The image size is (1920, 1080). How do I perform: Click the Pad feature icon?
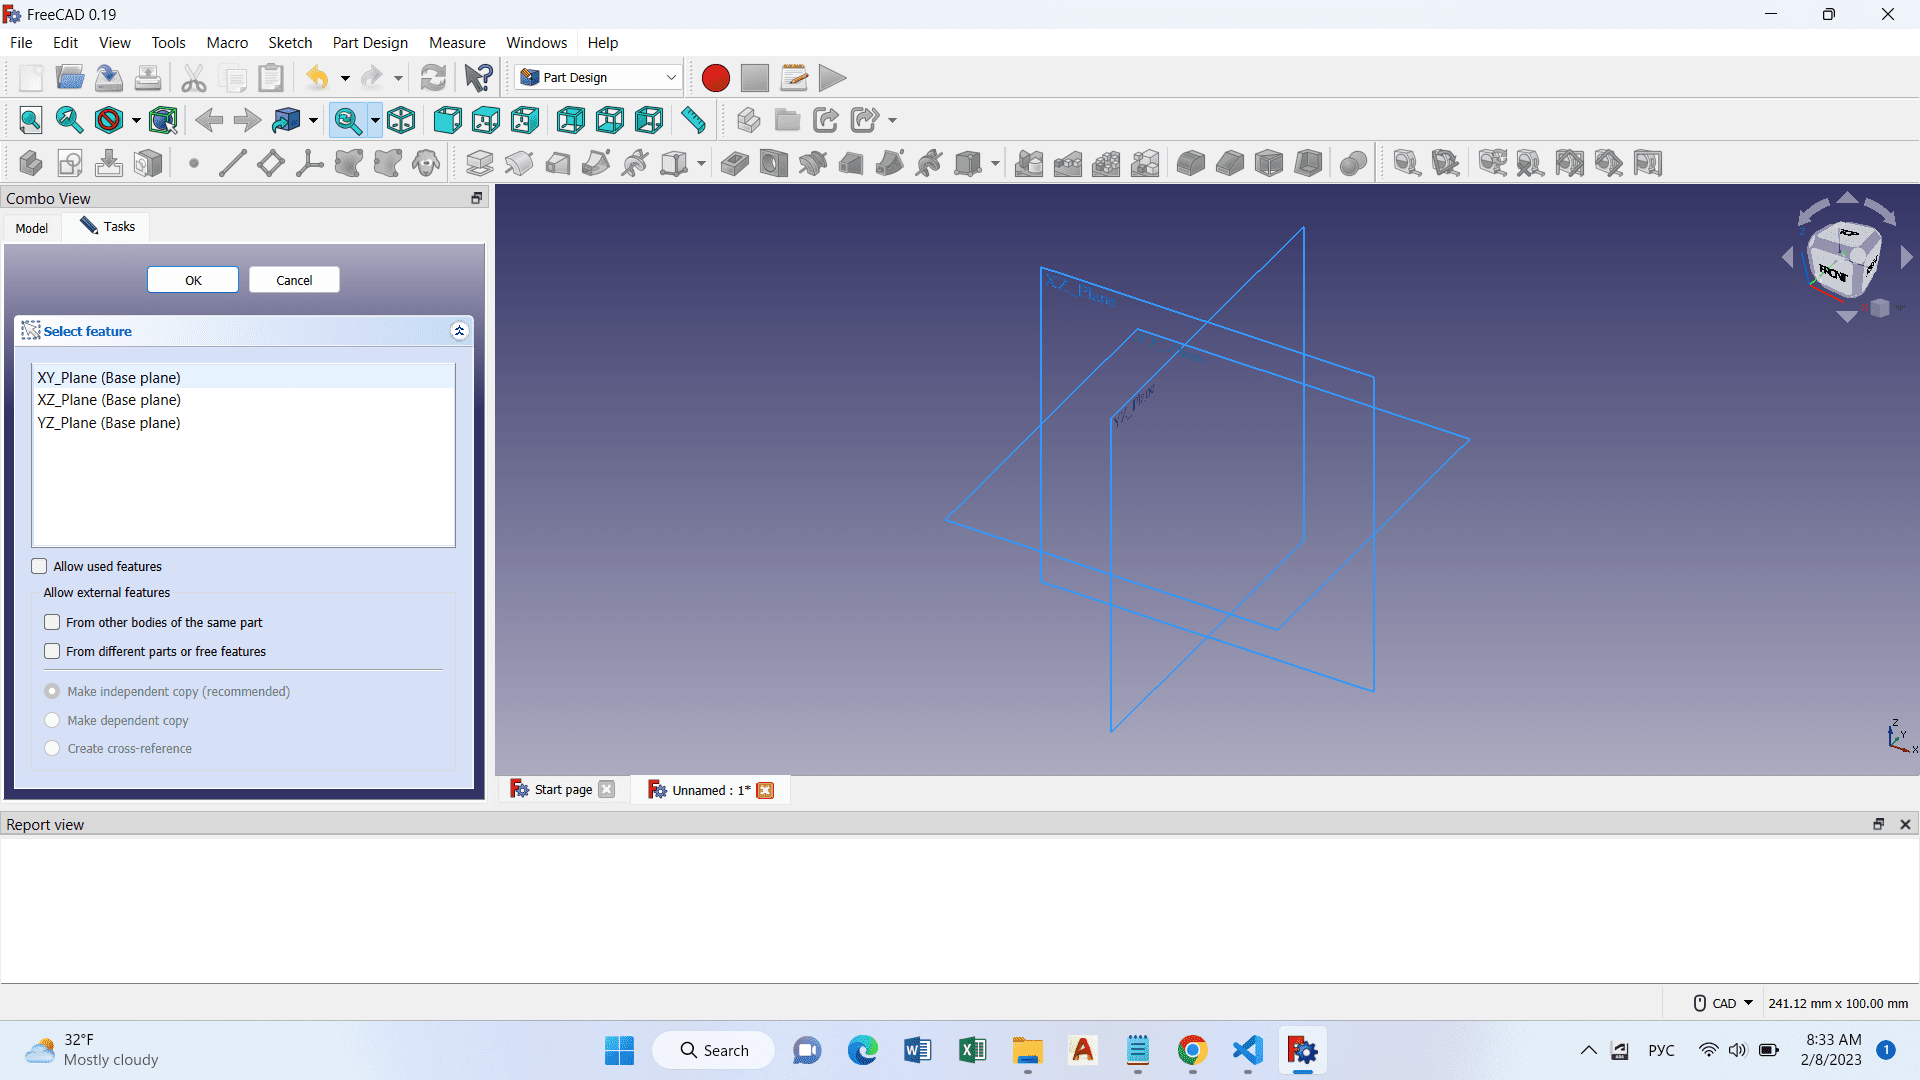[479, 163]
